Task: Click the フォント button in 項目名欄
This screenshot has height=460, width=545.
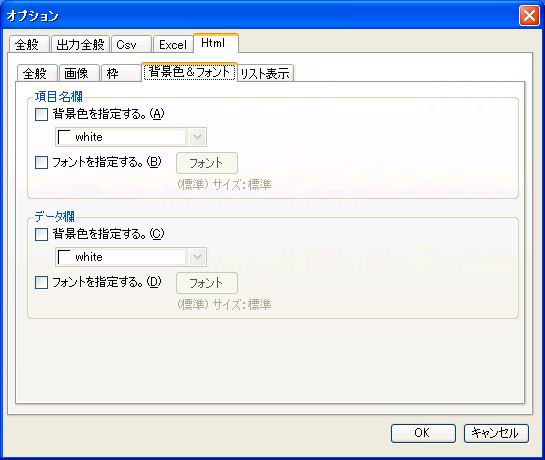Action: point(207,163)
